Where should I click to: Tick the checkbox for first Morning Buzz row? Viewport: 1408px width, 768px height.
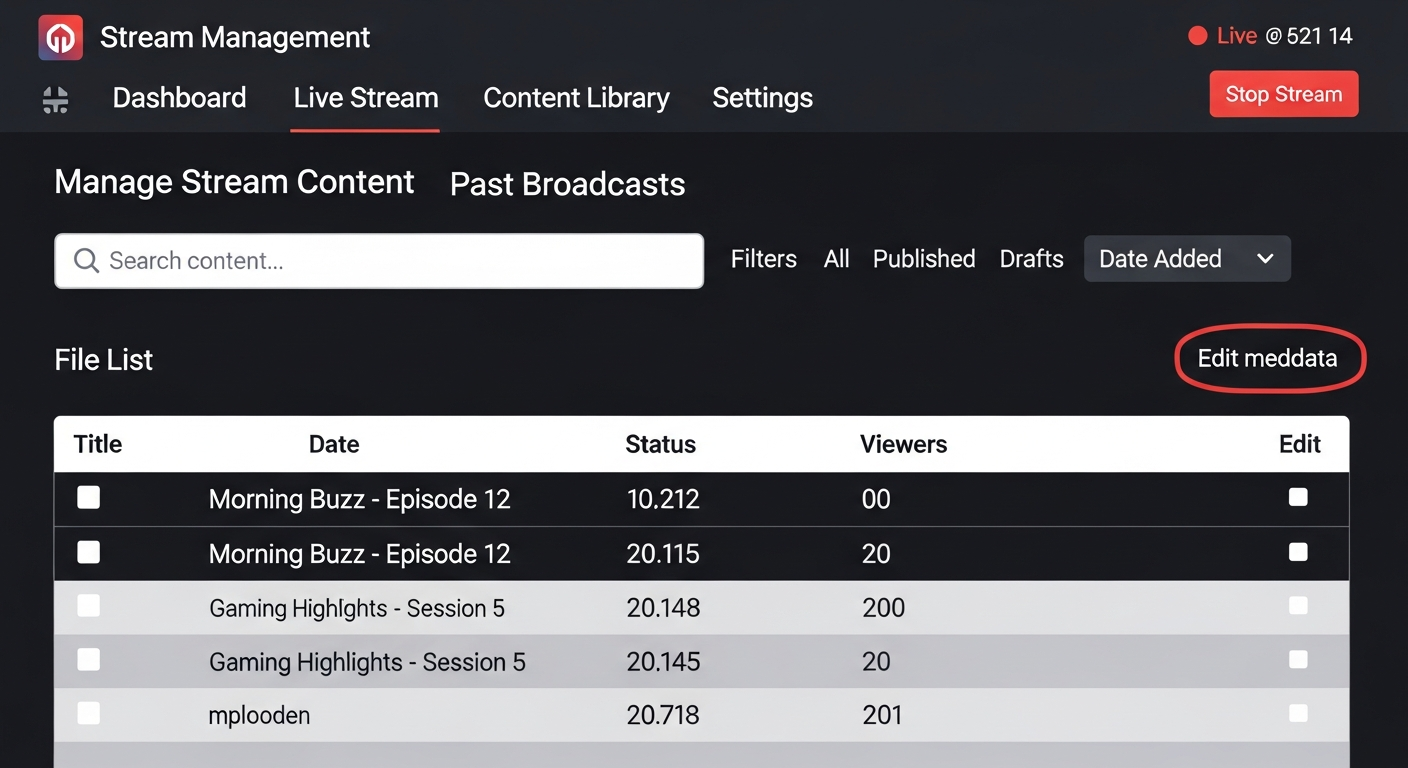click(89, 497)
